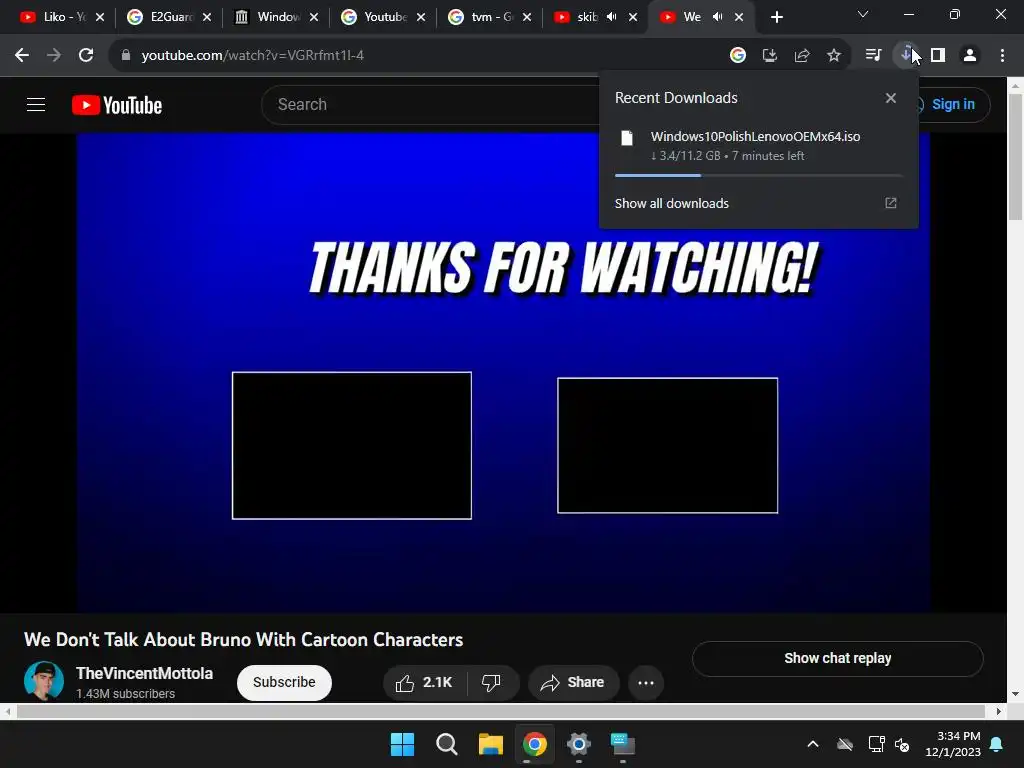1024x768 pixels.
Task: Open YouTube hamburger guide menu
Action: [x=36, y=104]
